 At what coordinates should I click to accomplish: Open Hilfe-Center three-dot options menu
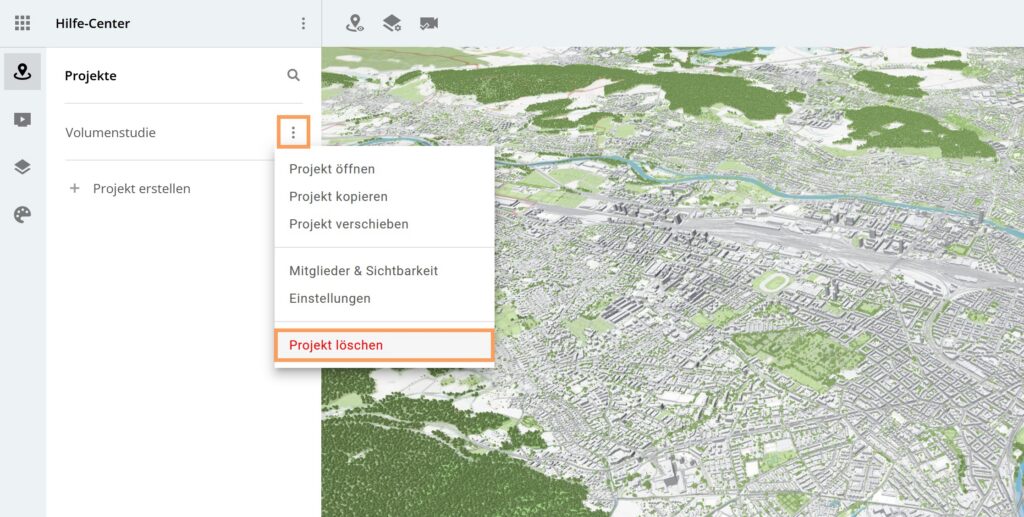(x=303, y=23)
